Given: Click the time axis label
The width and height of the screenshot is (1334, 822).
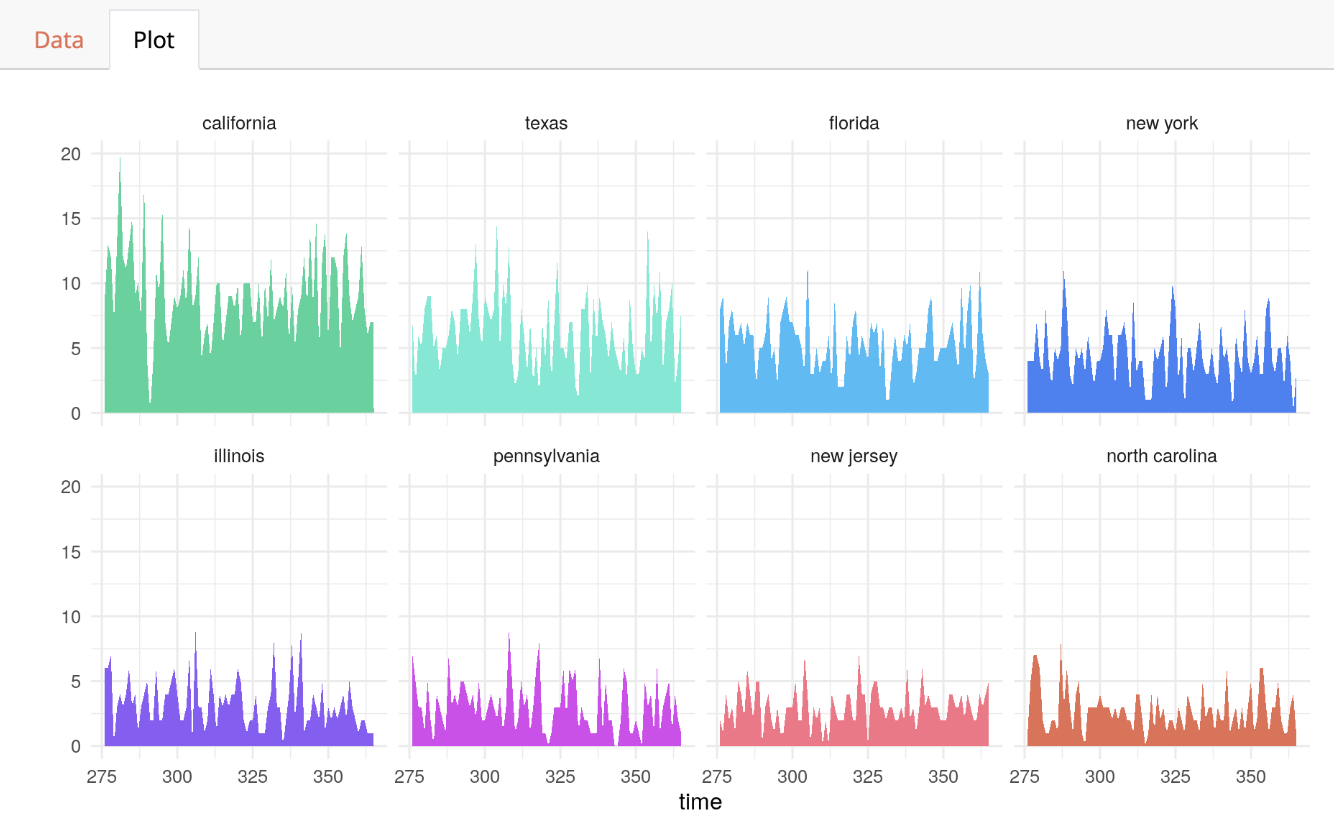Looking at the screenshot, I should click(701, 801).
